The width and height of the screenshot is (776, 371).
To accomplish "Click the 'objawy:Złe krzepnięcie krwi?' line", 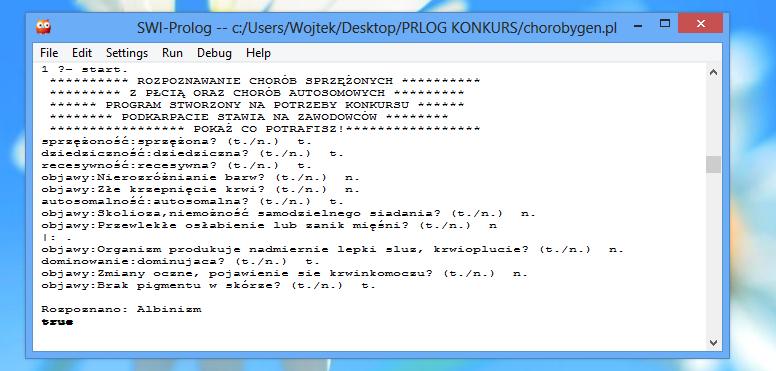I will (200, 189).
